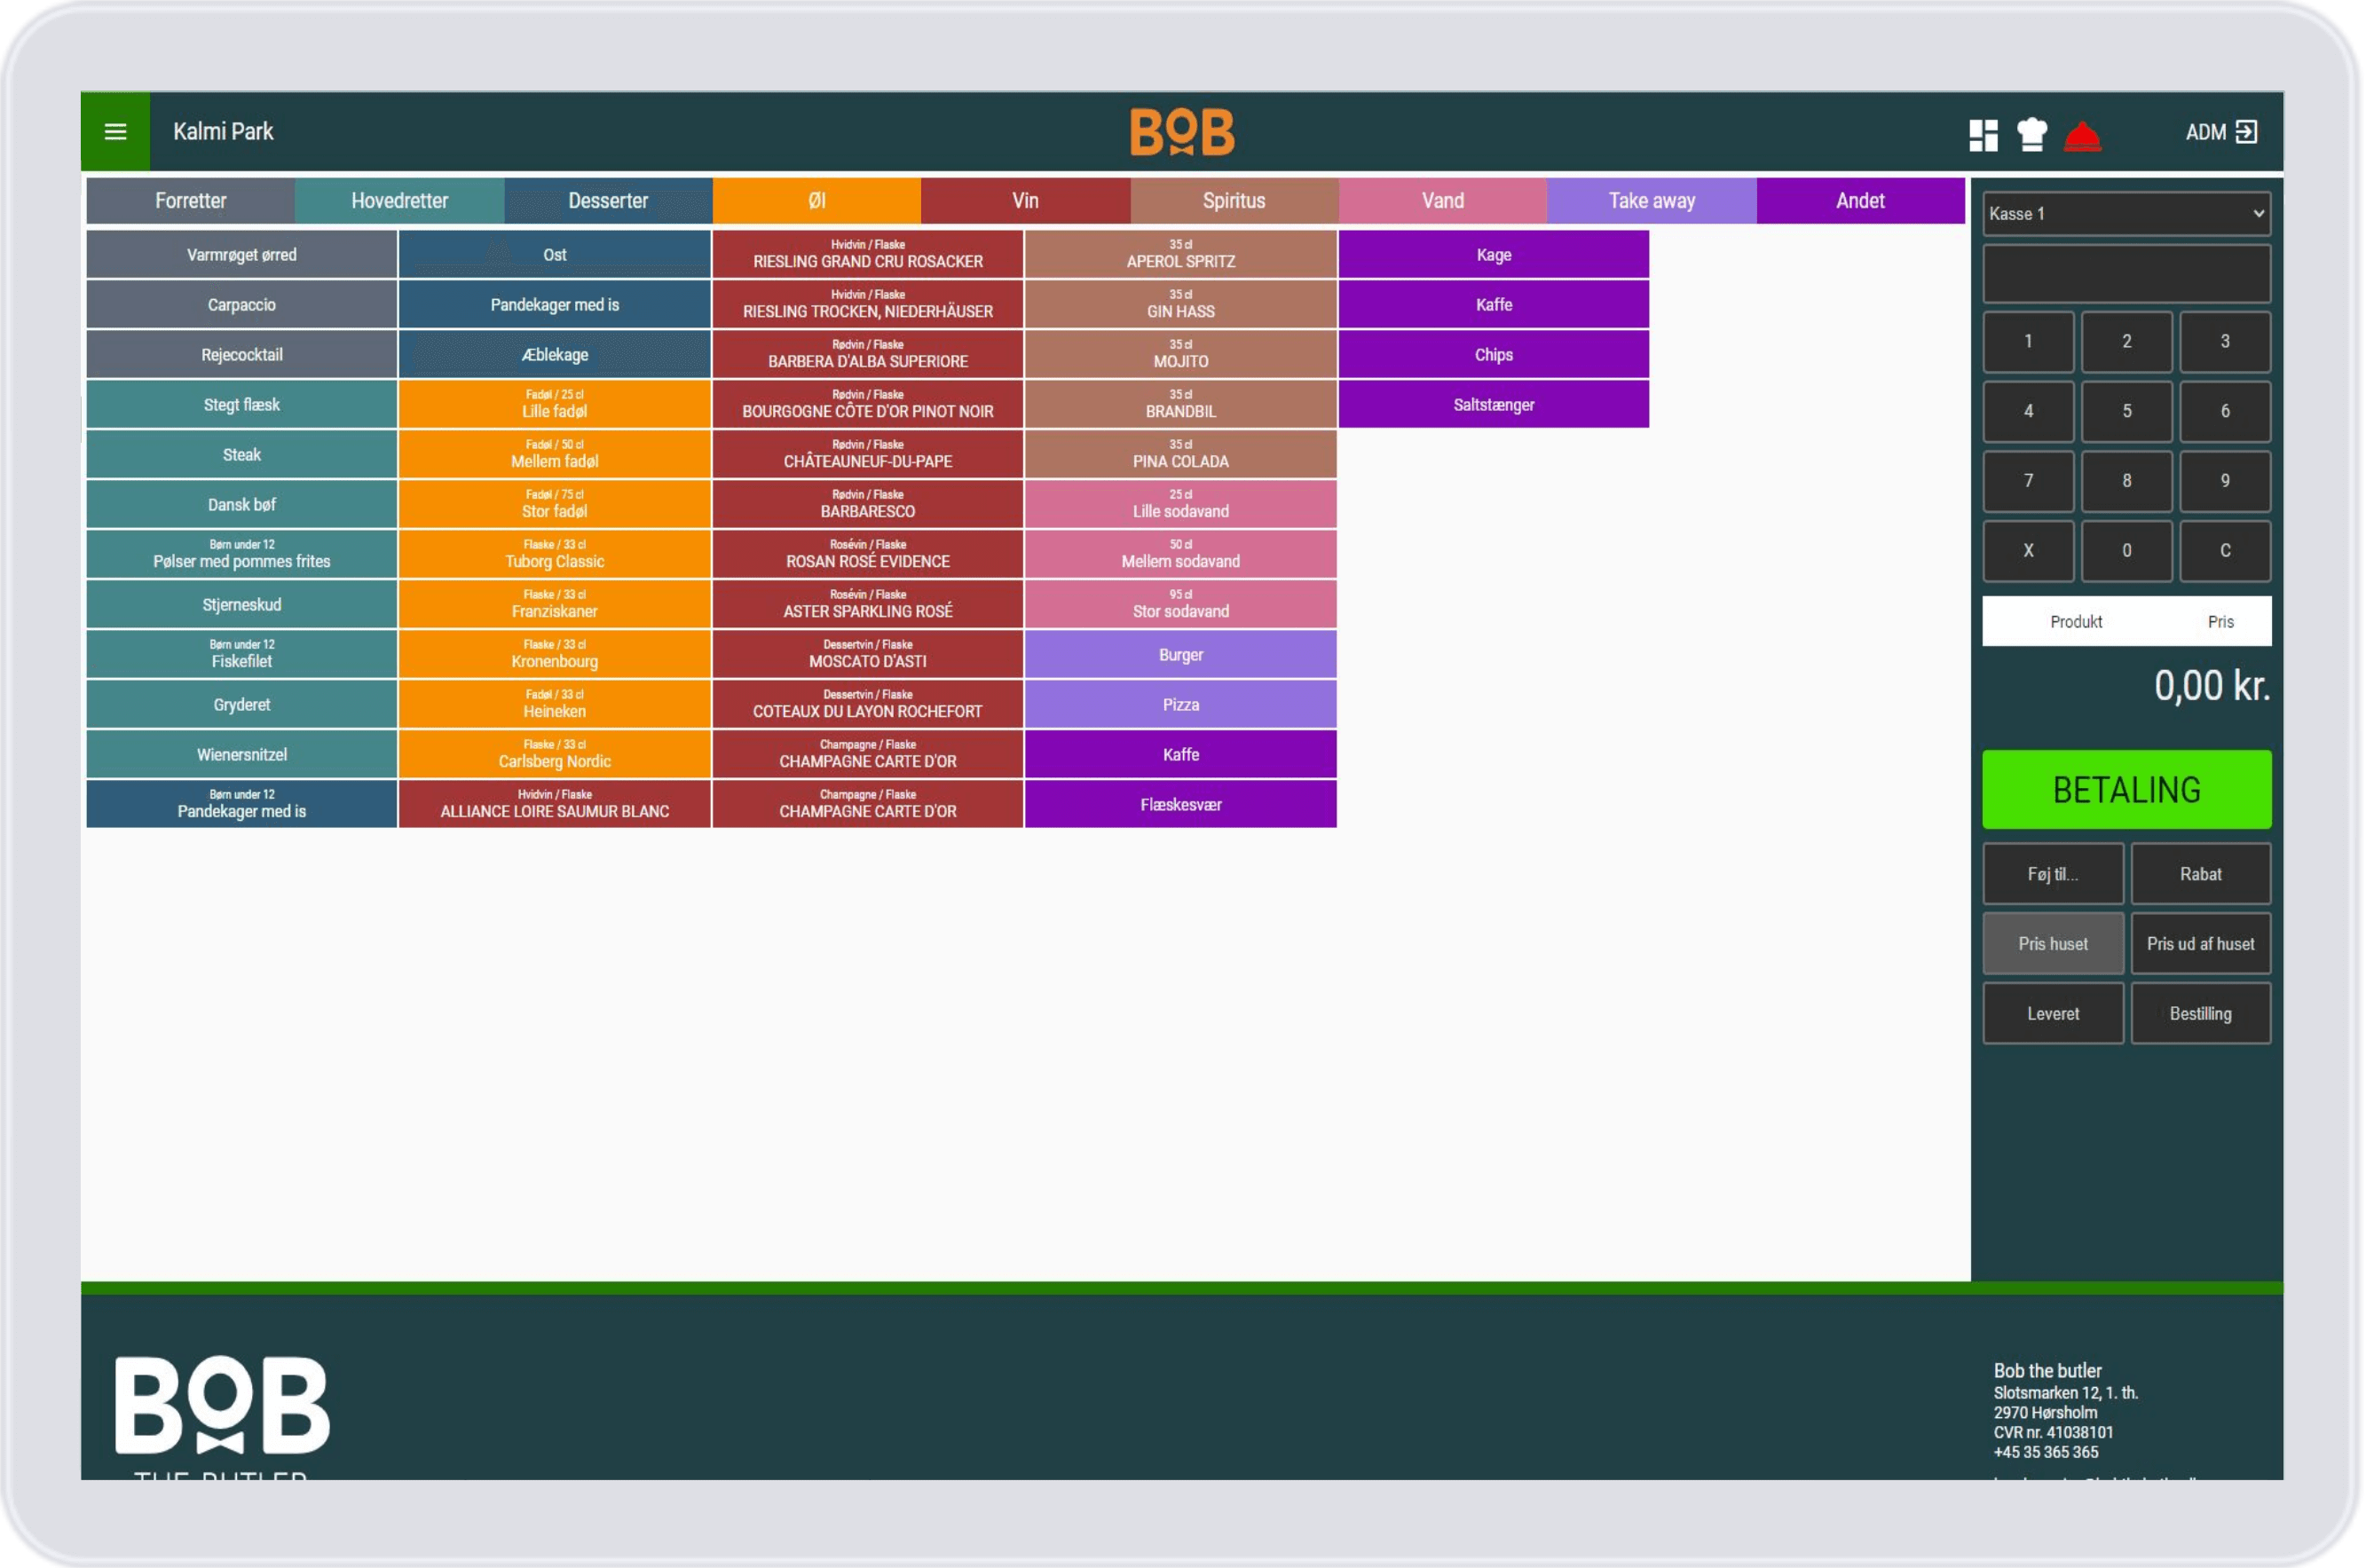Add the Æblekage dessert
The width and height of the screenshot is (2366, 1568).
[x=555, y=355]
